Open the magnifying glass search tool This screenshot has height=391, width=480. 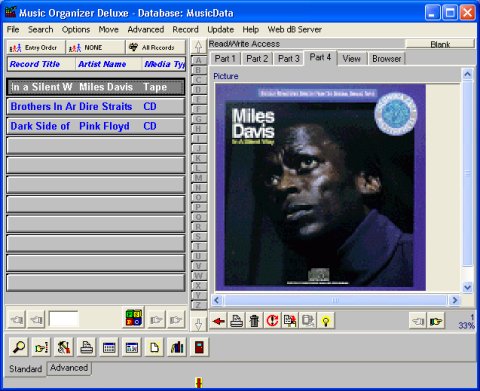[19, 347]
